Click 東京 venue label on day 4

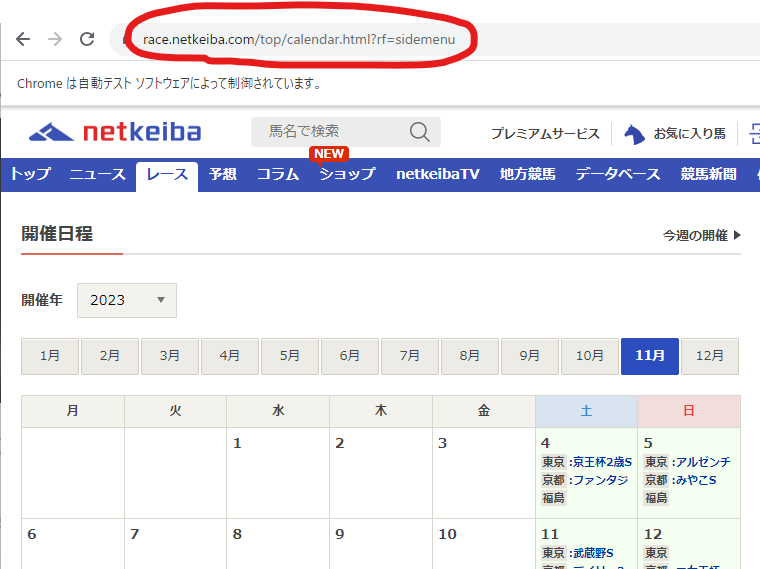coord(554,462)
